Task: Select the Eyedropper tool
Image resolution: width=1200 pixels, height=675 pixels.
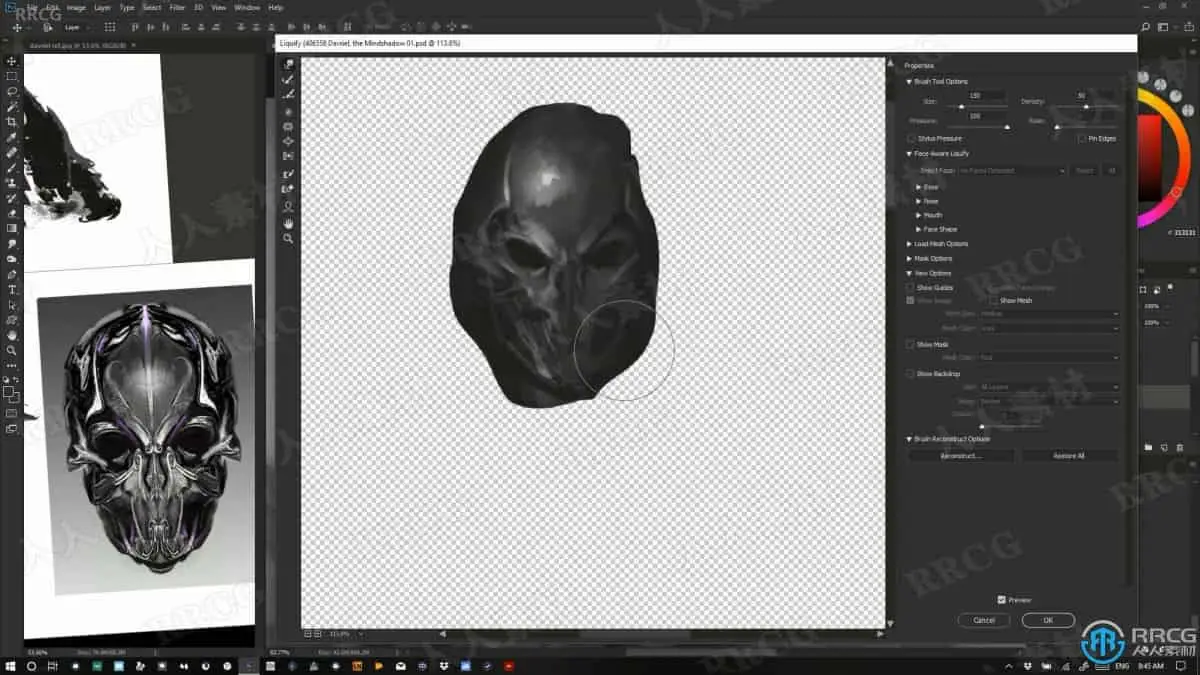Action: click(x=12, y=137)
